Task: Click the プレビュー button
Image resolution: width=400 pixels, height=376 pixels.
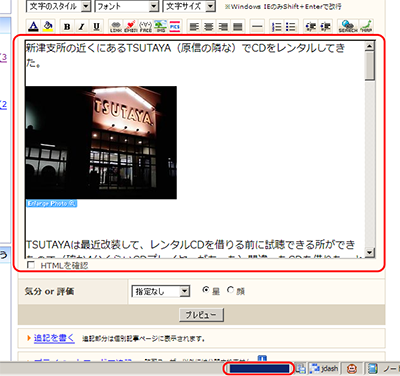Action: click(x=201, y=315)
